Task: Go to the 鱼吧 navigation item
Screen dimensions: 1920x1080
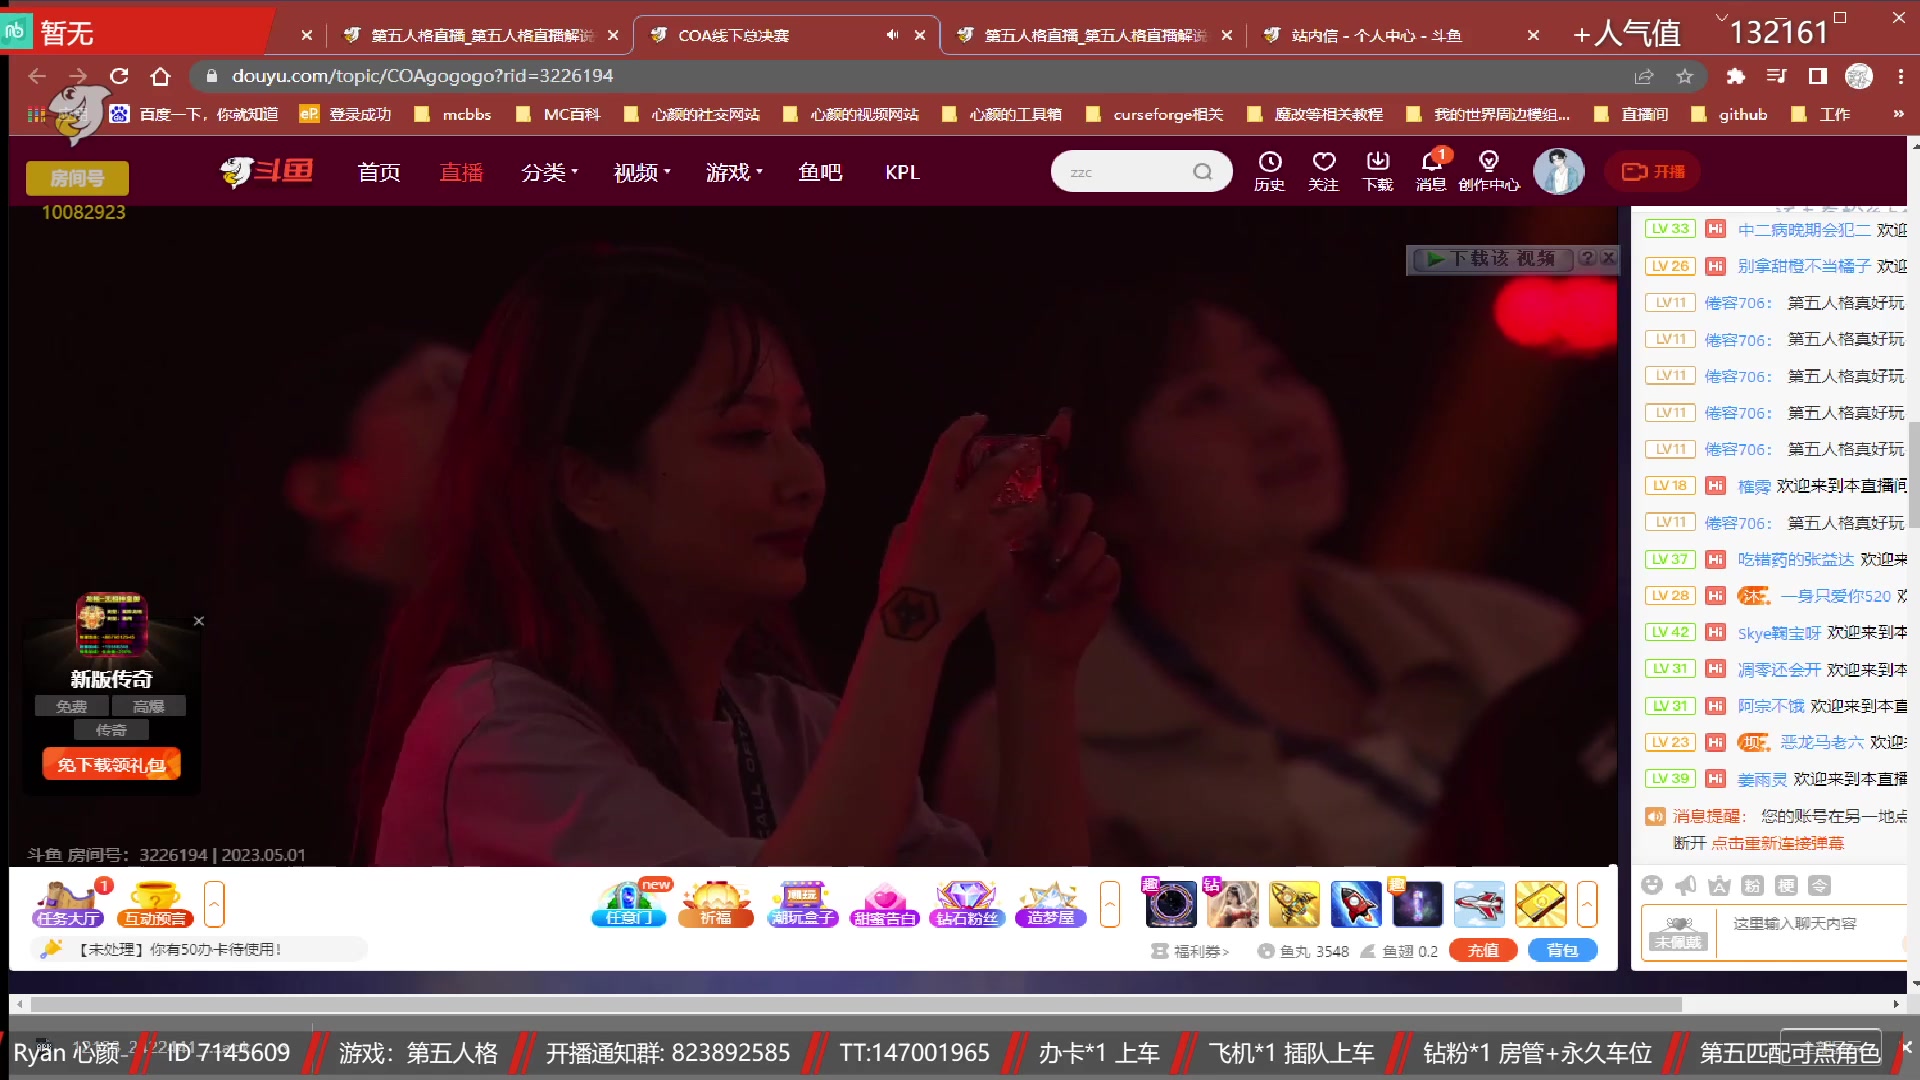Action: coord(819,172)
